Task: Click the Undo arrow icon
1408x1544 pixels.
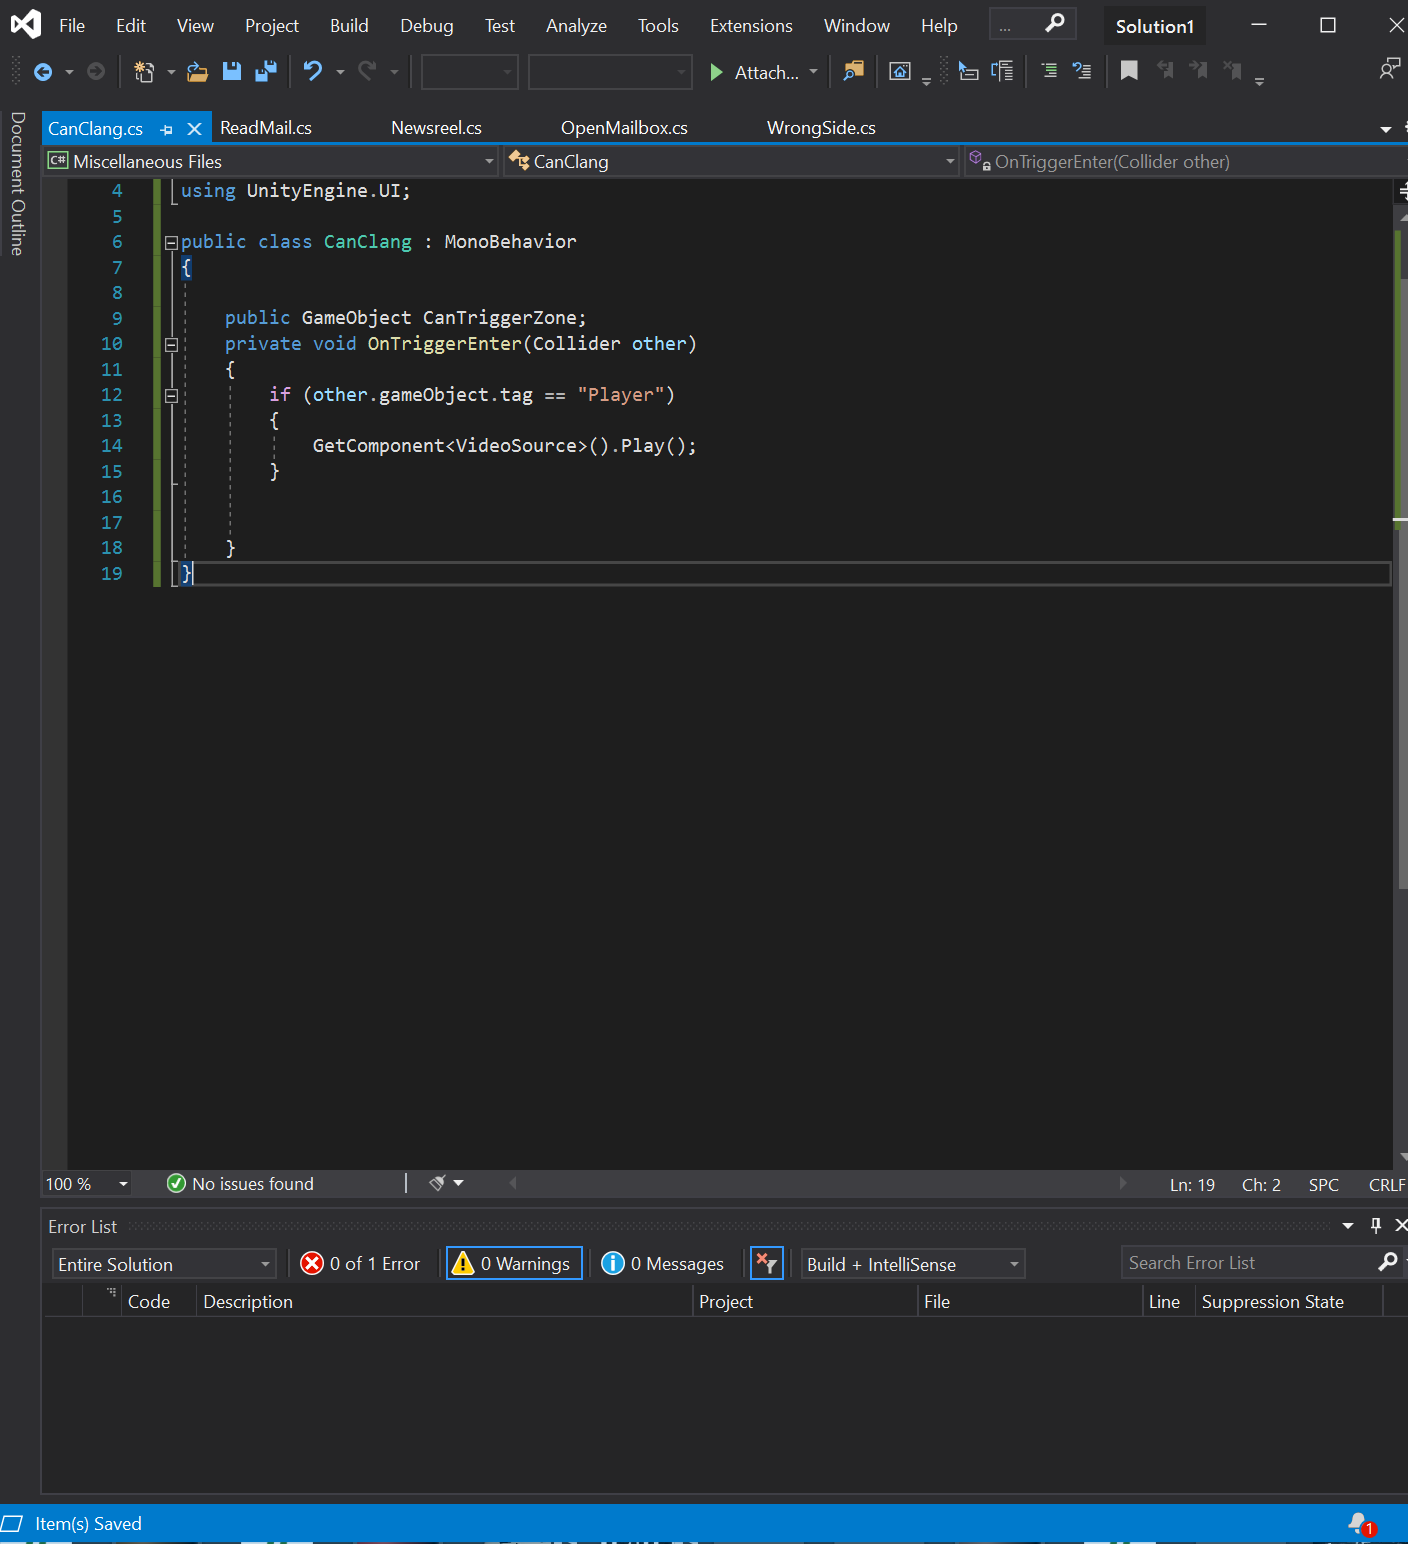Action: [313, 71]
